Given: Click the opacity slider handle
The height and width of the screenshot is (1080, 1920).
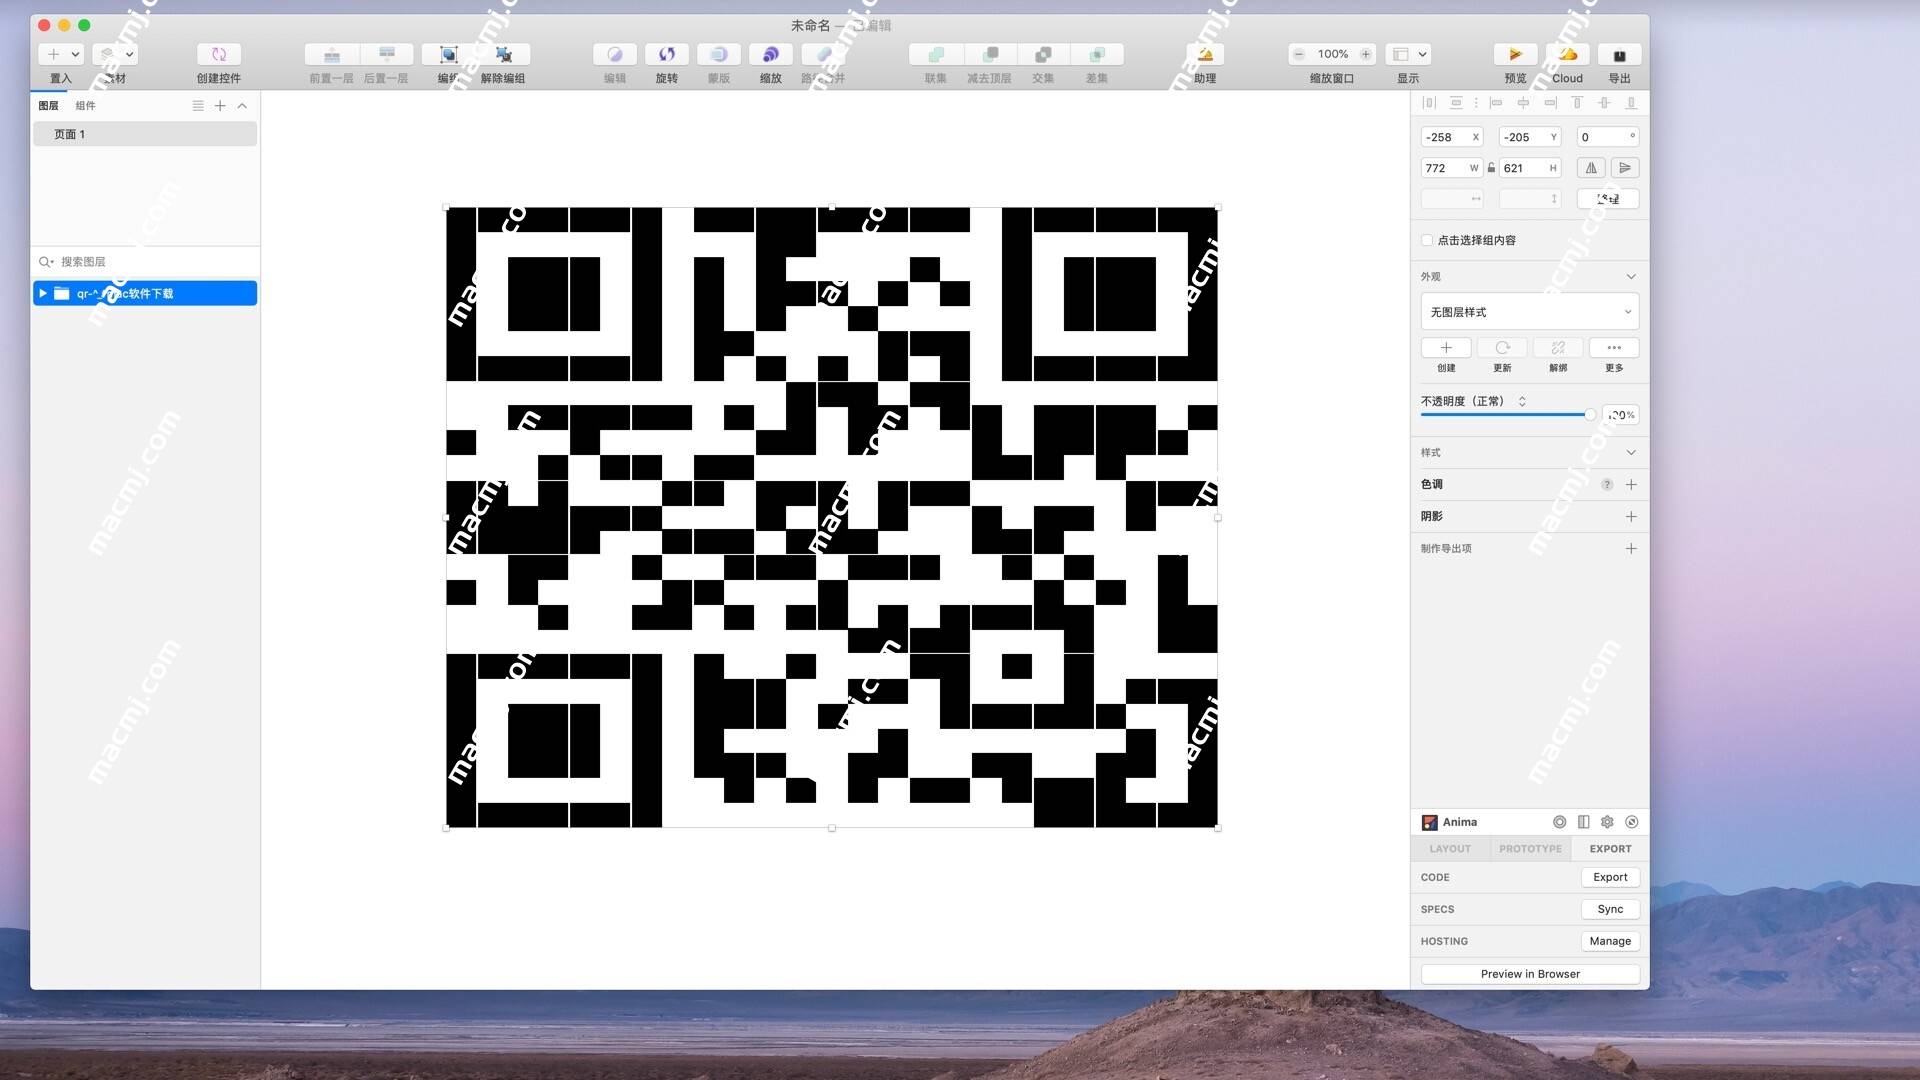Looking at the screenshot, I should (x=1590, y=415).
